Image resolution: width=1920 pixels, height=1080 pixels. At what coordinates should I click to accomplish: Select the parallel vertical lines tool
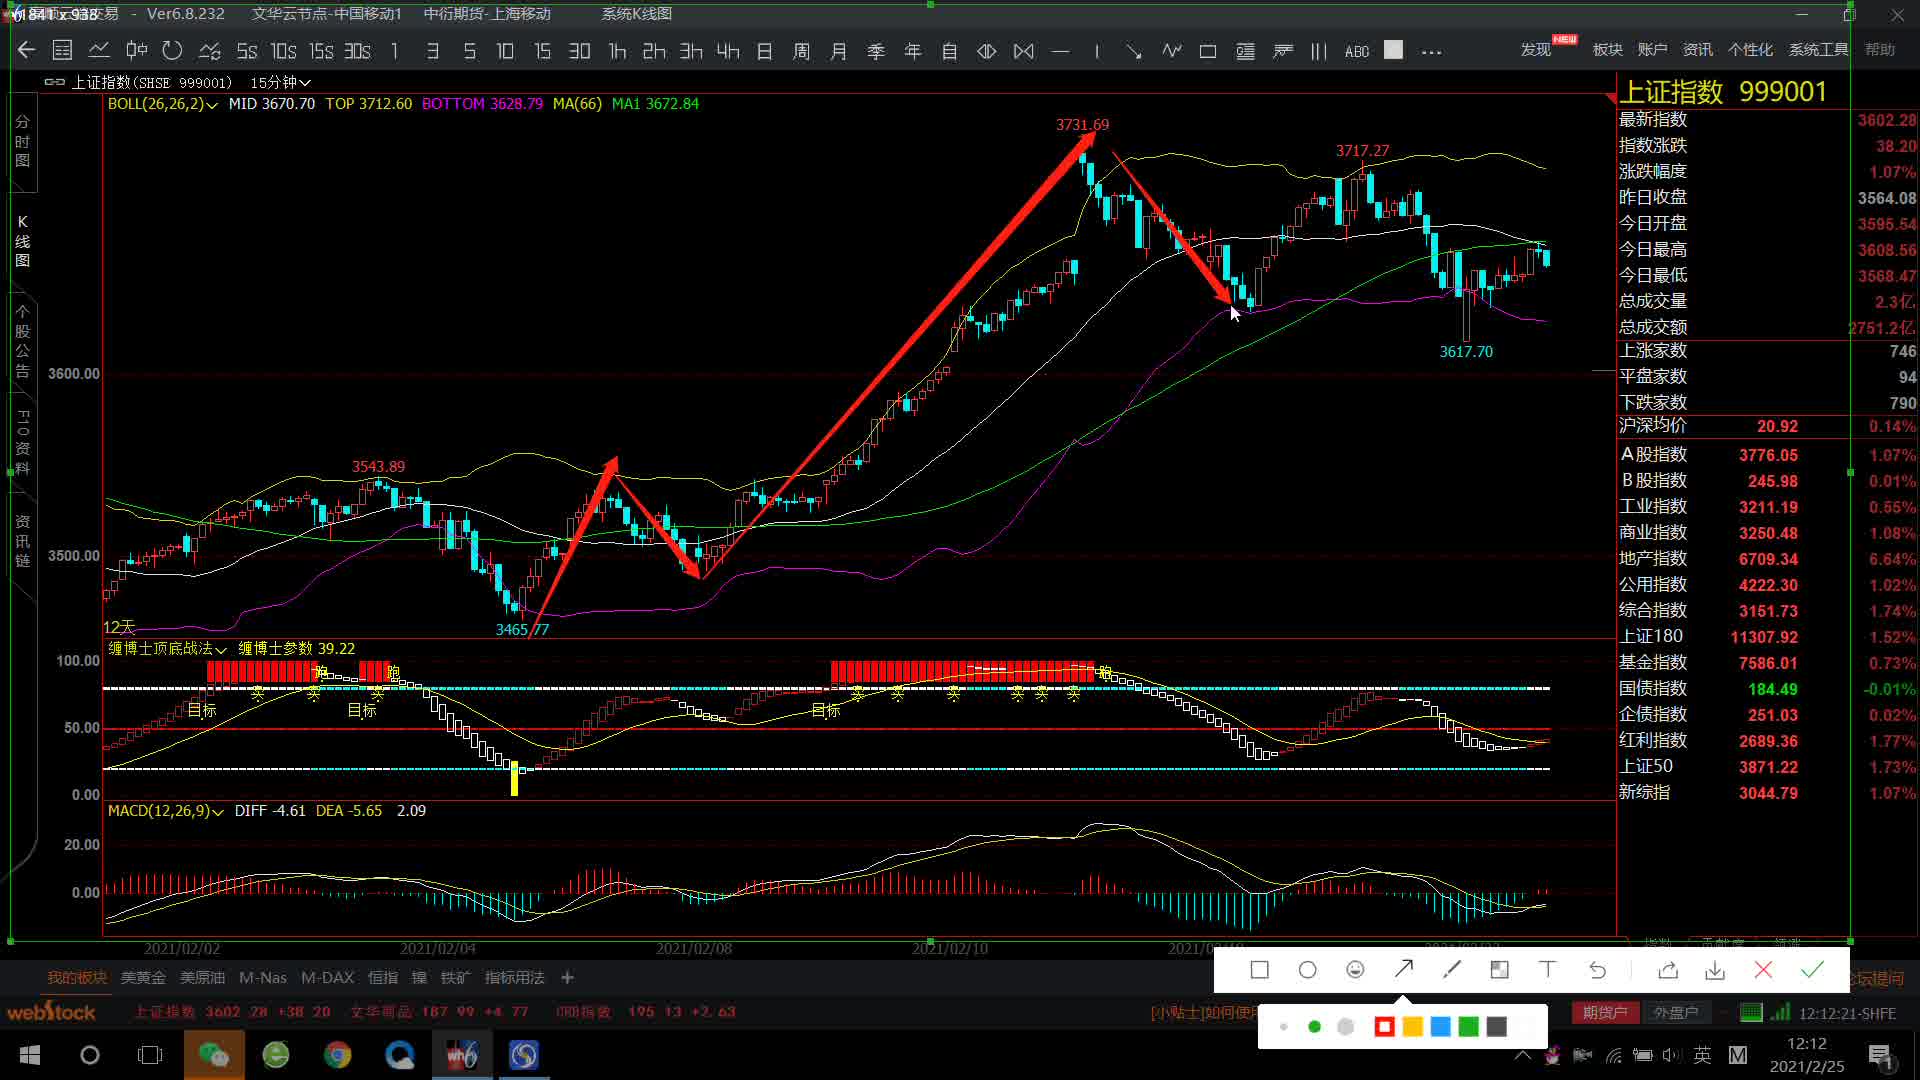(x=1319, y=51)
